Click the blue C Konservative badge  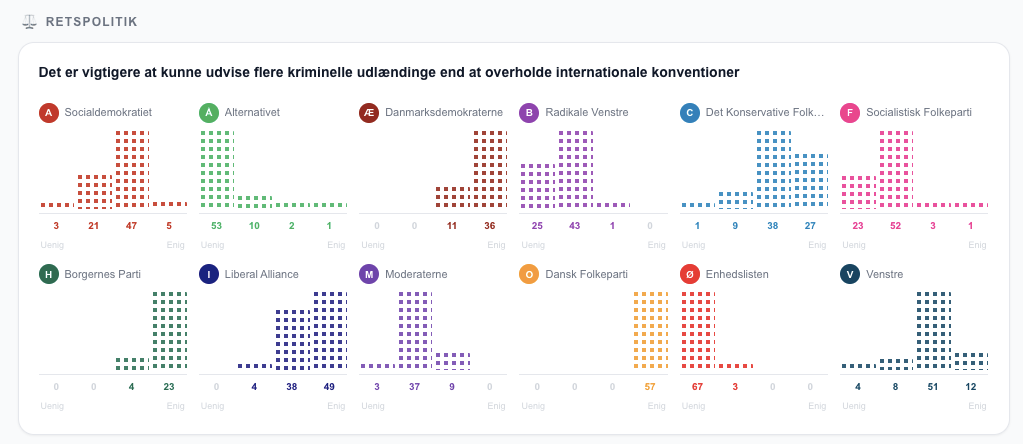point(689,113)
